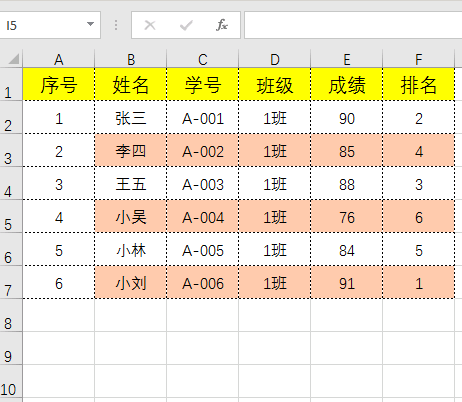Select the cell containing 王五
The height and width of the screenshot is (402, 462).
(x=131, y=183)
